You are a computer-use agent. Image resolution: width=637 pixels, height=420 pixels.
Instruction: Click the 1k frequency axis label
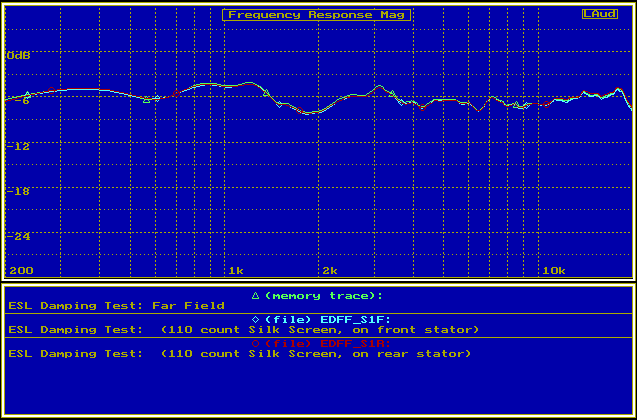click(236, 271)
